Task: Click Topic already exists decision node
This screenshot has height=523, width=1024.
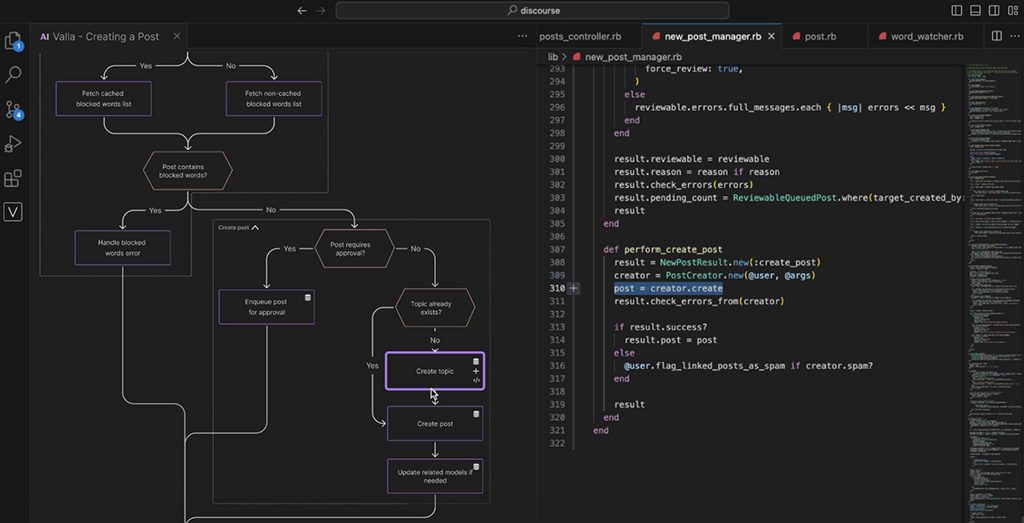Action: [x=436, y=308]
